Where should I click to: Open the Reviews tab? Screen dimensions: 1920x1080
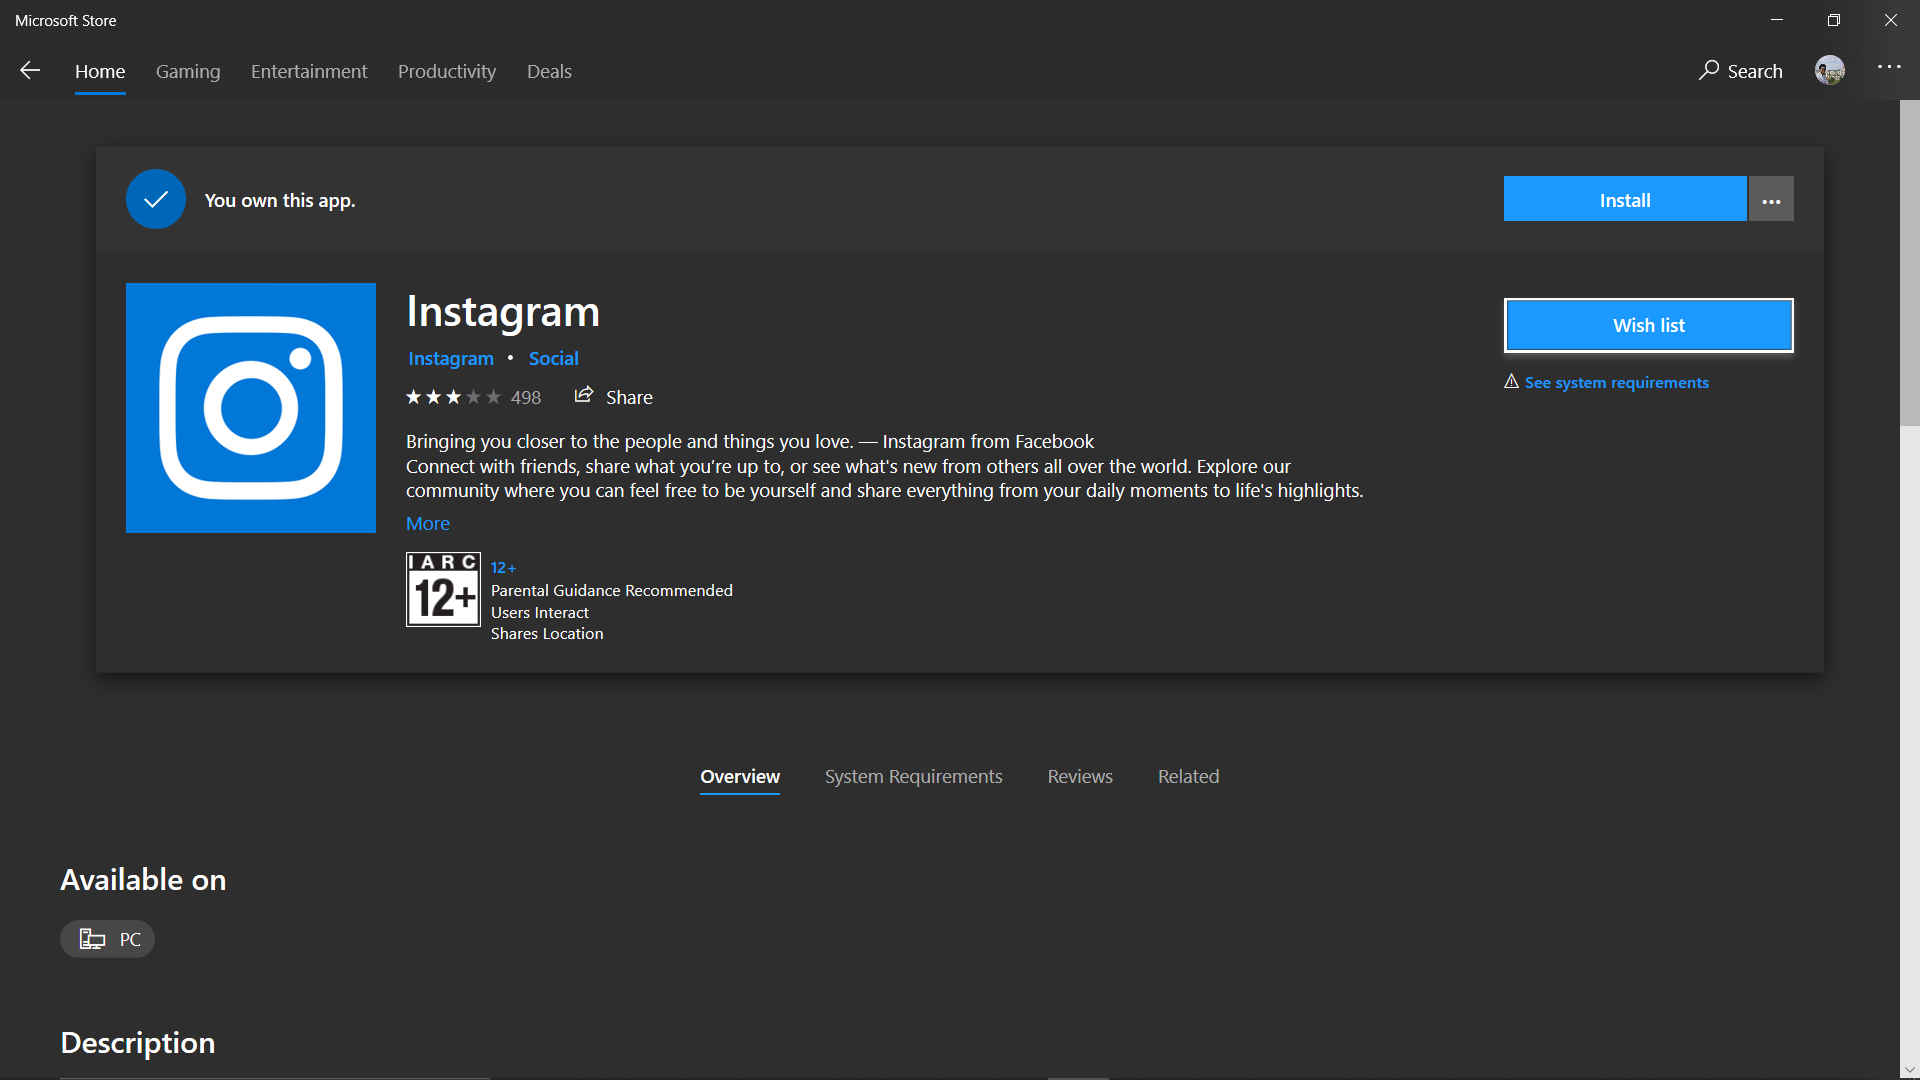point(1080,777)
